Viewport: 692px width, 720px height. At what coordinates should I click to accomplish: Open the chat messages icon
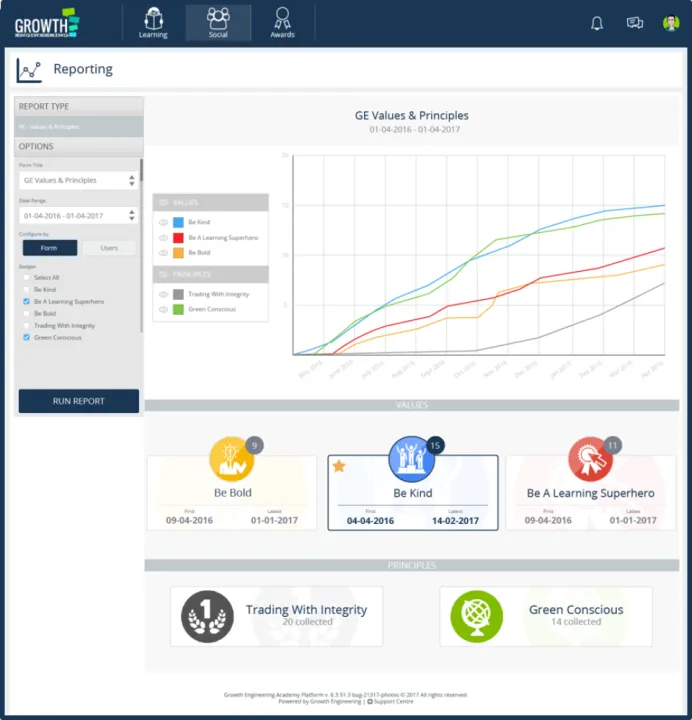[x=634, y=23]
